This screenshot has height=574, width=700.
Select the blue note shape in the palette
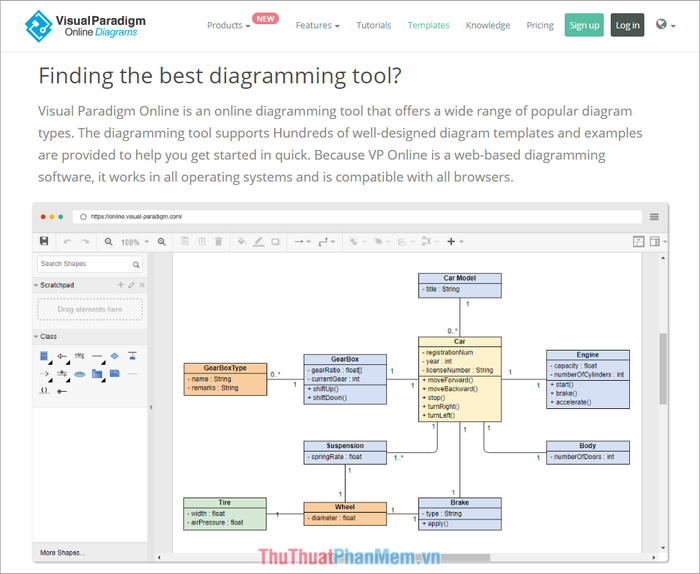pos(115,373)
